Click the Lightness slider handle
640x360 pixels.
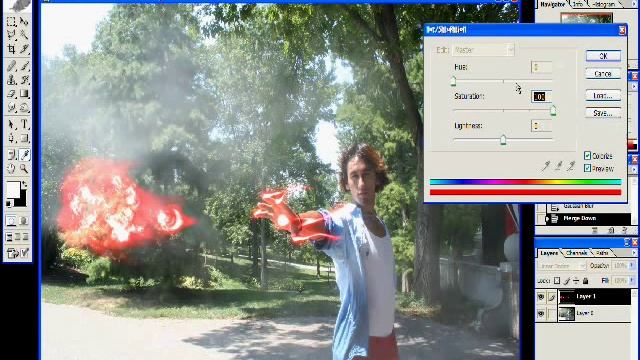[x=503, y=140]
